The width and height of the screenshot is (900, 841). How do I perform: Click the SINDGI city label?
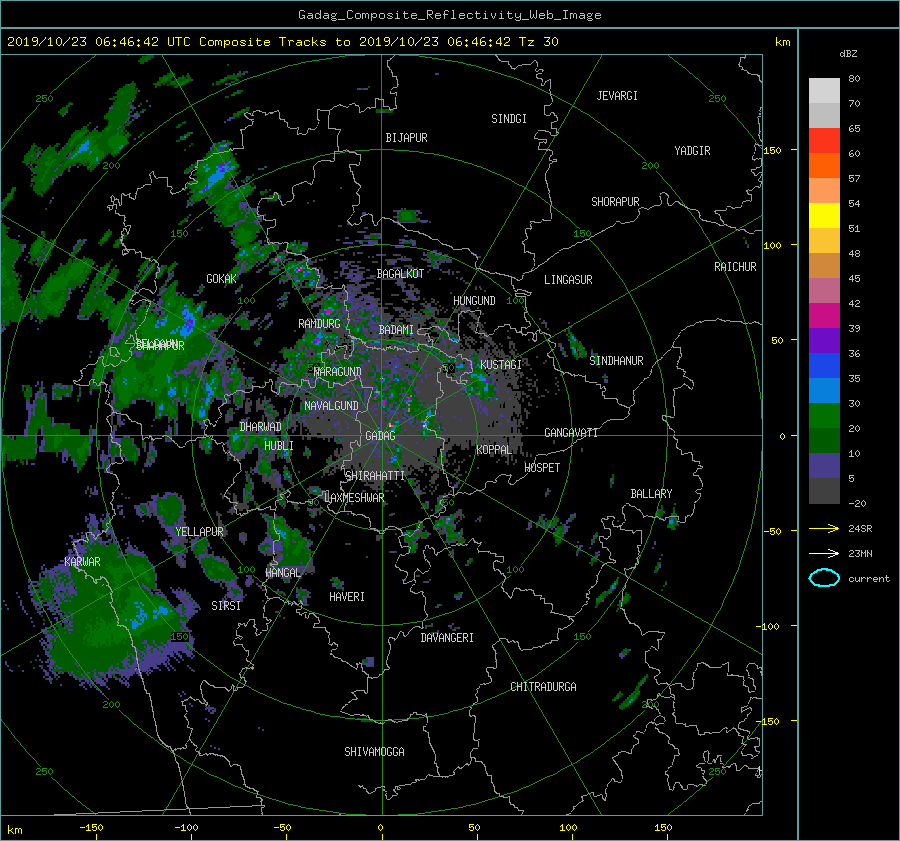coord(509,119)
